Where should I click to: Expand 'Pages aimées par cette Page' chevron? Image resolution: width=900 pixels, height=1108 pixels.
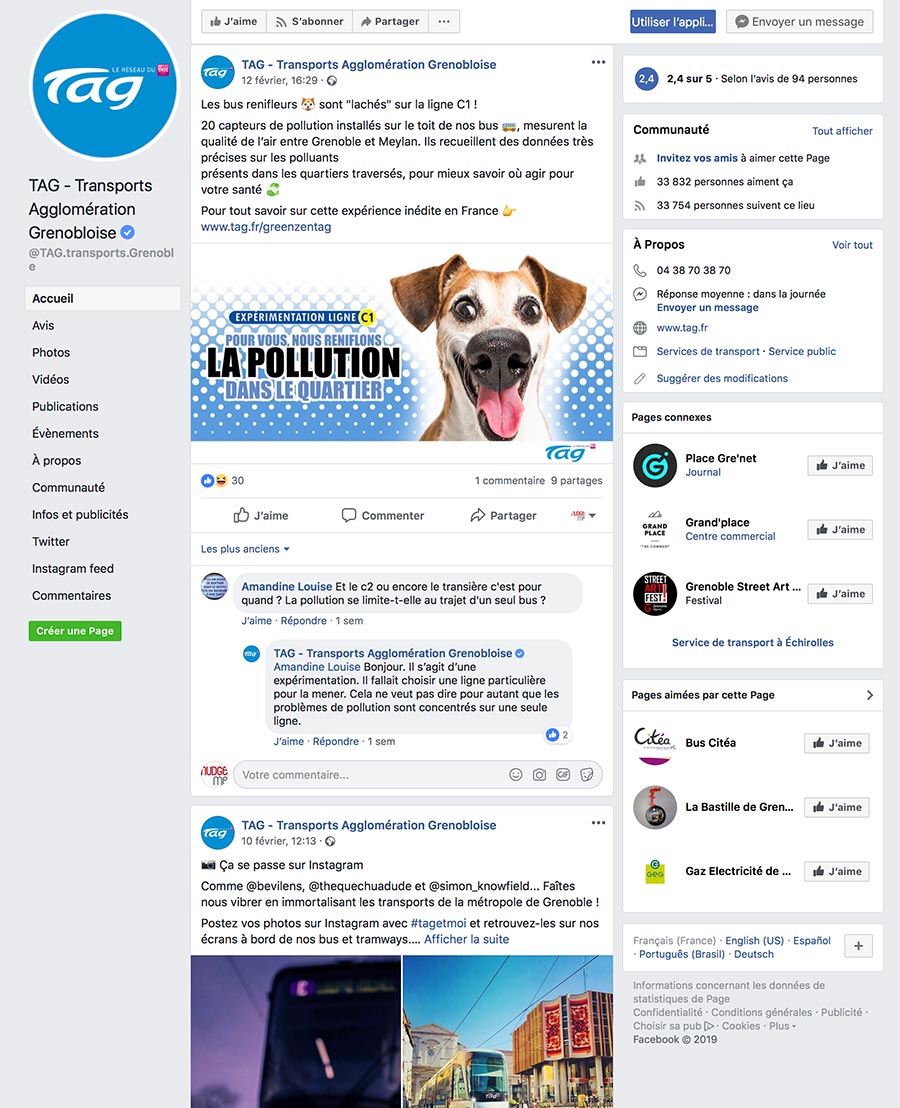point(870,695)
